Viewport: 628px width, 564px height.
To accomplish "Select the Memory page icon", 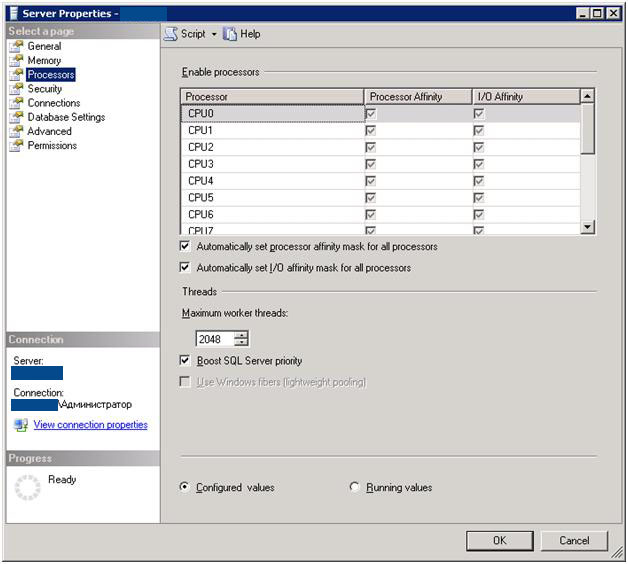I will [x=17, y=60].
